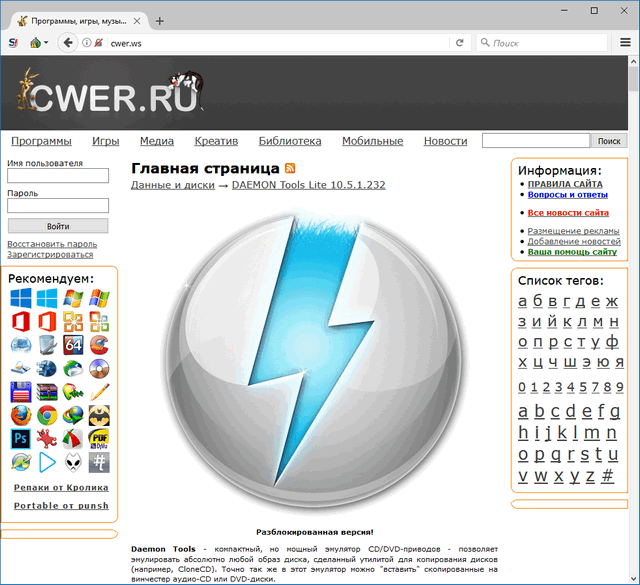Click the red CCleaner icon
This screenshot has width=640, height=585.
tap(99, 345)
